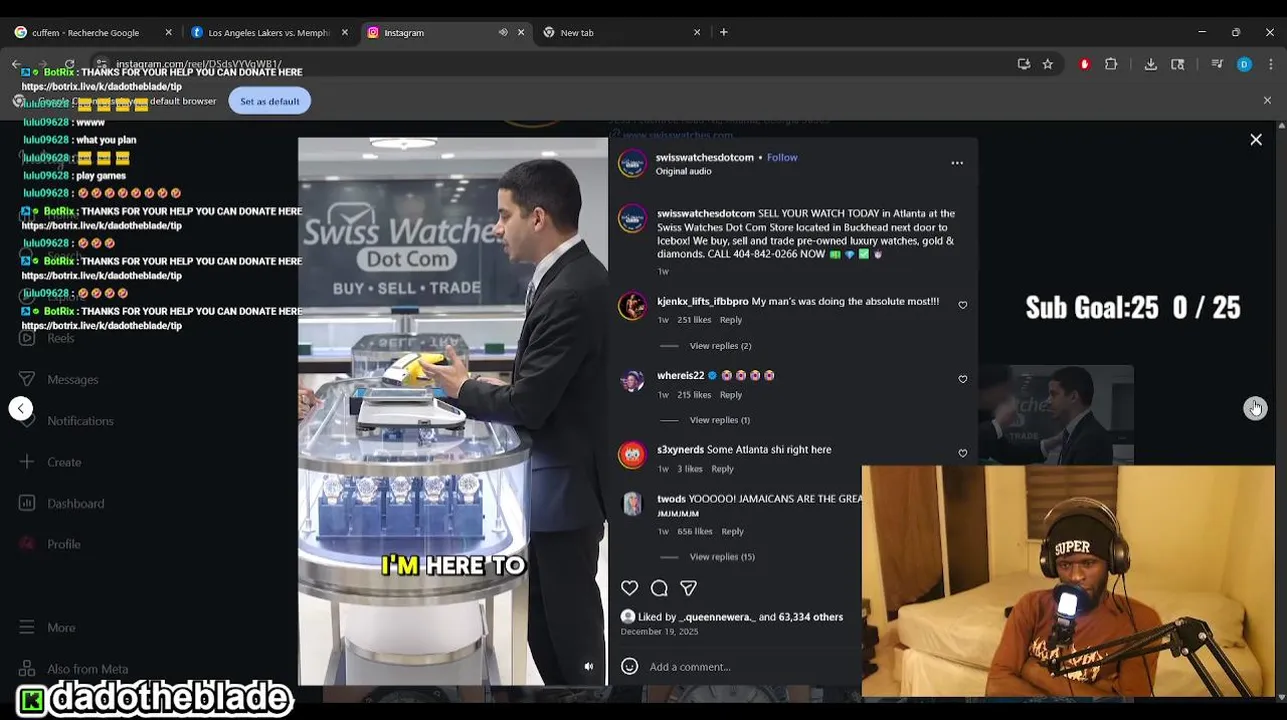Click Set as default browser button
The width and height of the screenshot is (1287, 720).
tap(270, 101)
